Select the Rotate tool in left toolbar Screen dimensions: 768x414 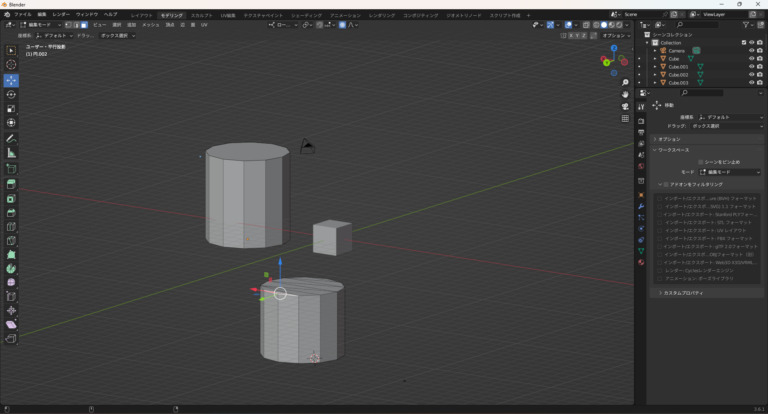pyautogui.click(x=11, y=94)
